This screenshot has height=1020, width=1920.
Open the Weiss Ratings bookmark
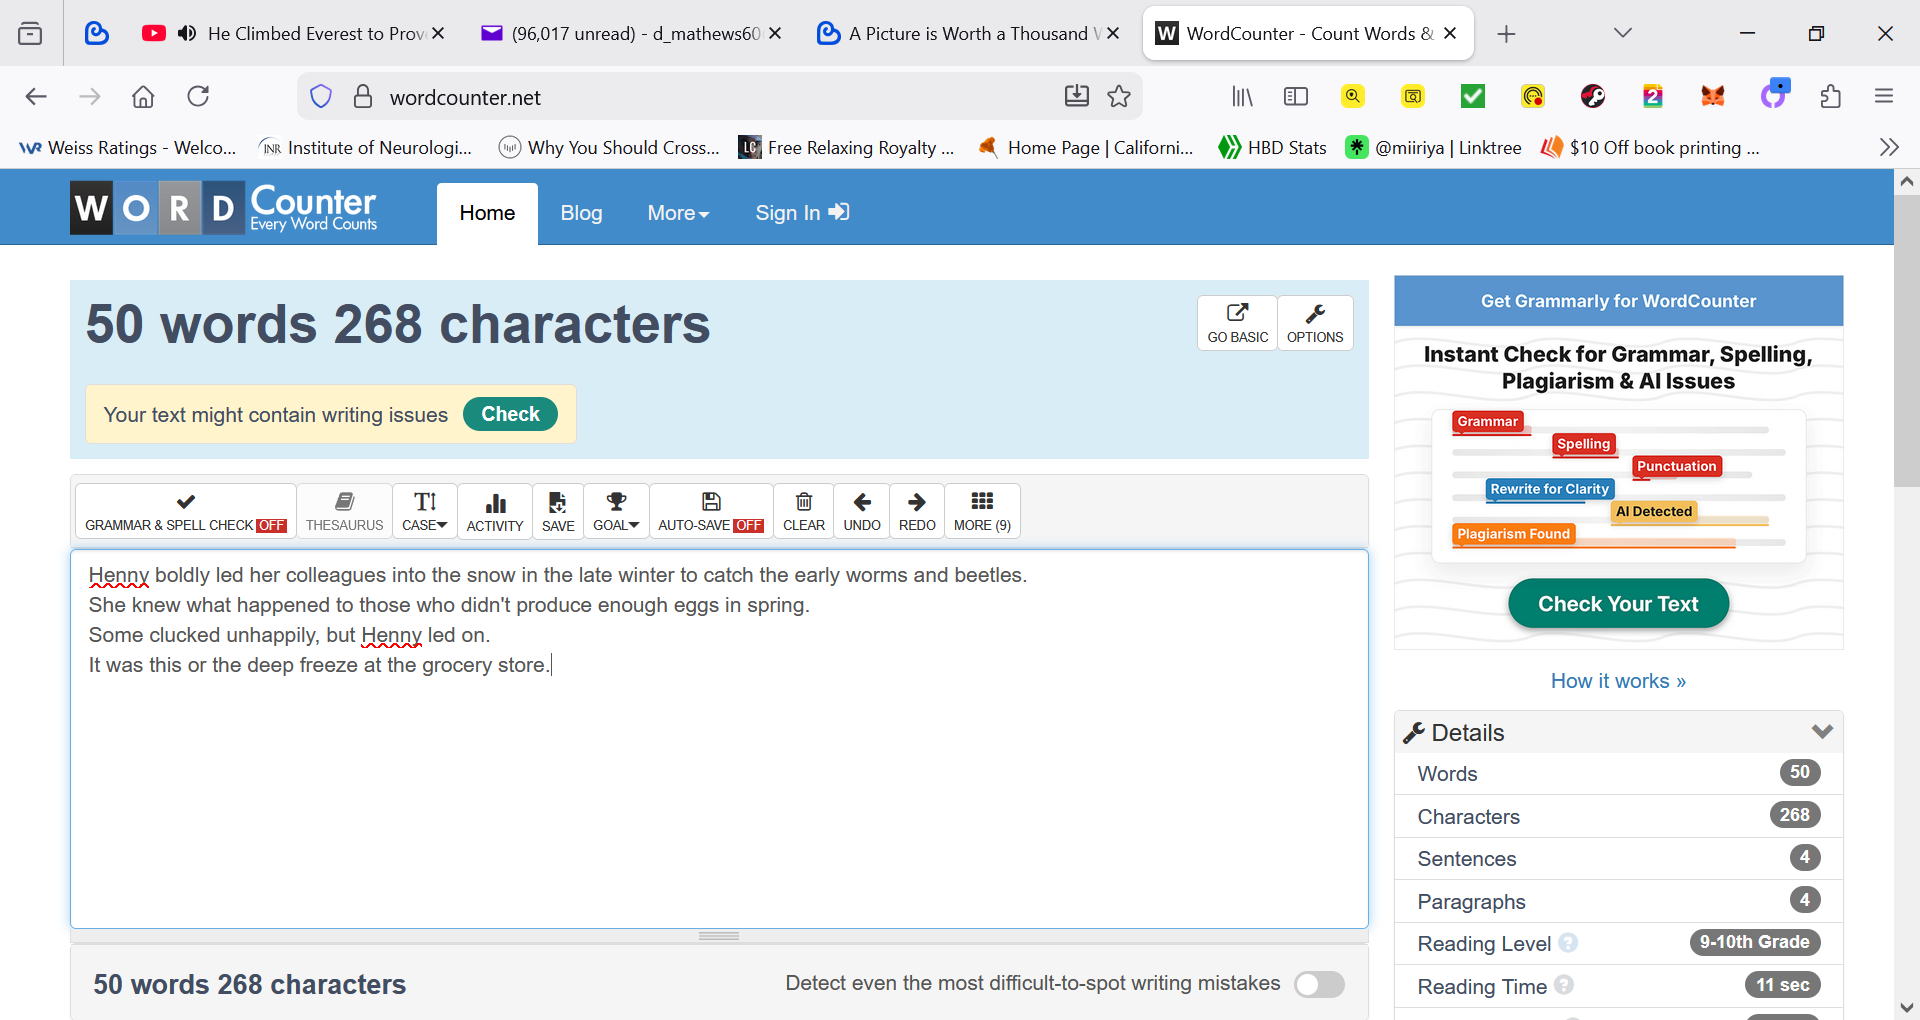click(x=128, y=147)
